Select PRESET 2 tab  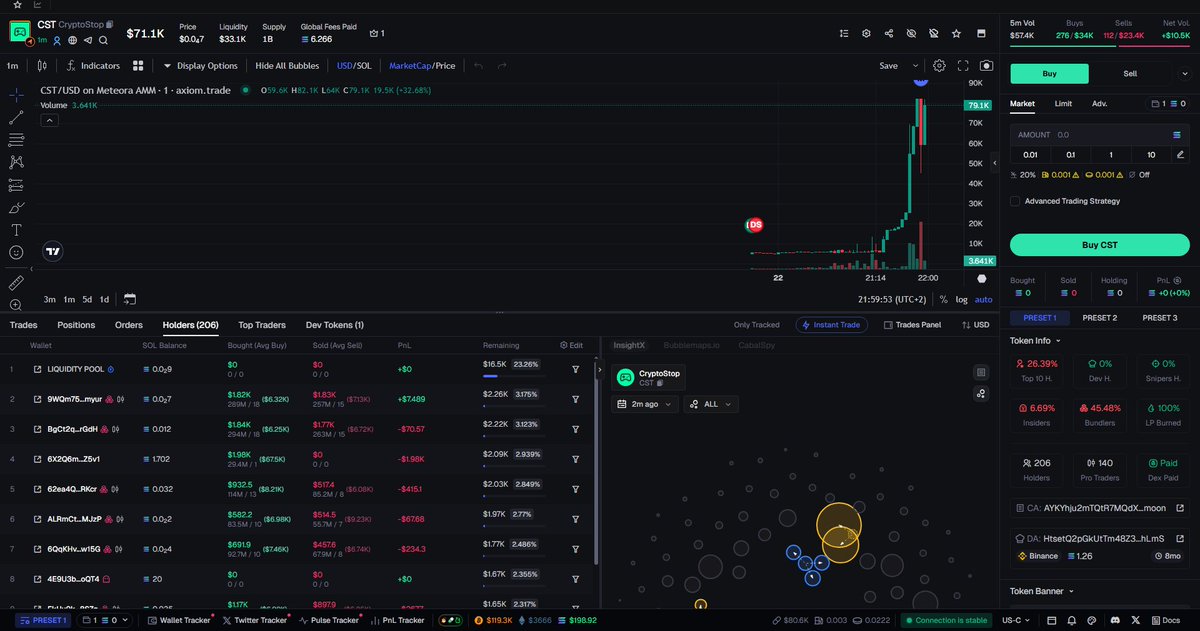(x=1099, y=318)
